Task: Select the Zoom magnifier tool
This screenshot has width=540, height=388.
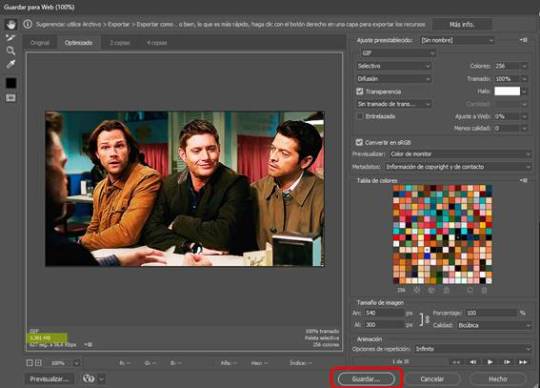Action: 11,51
